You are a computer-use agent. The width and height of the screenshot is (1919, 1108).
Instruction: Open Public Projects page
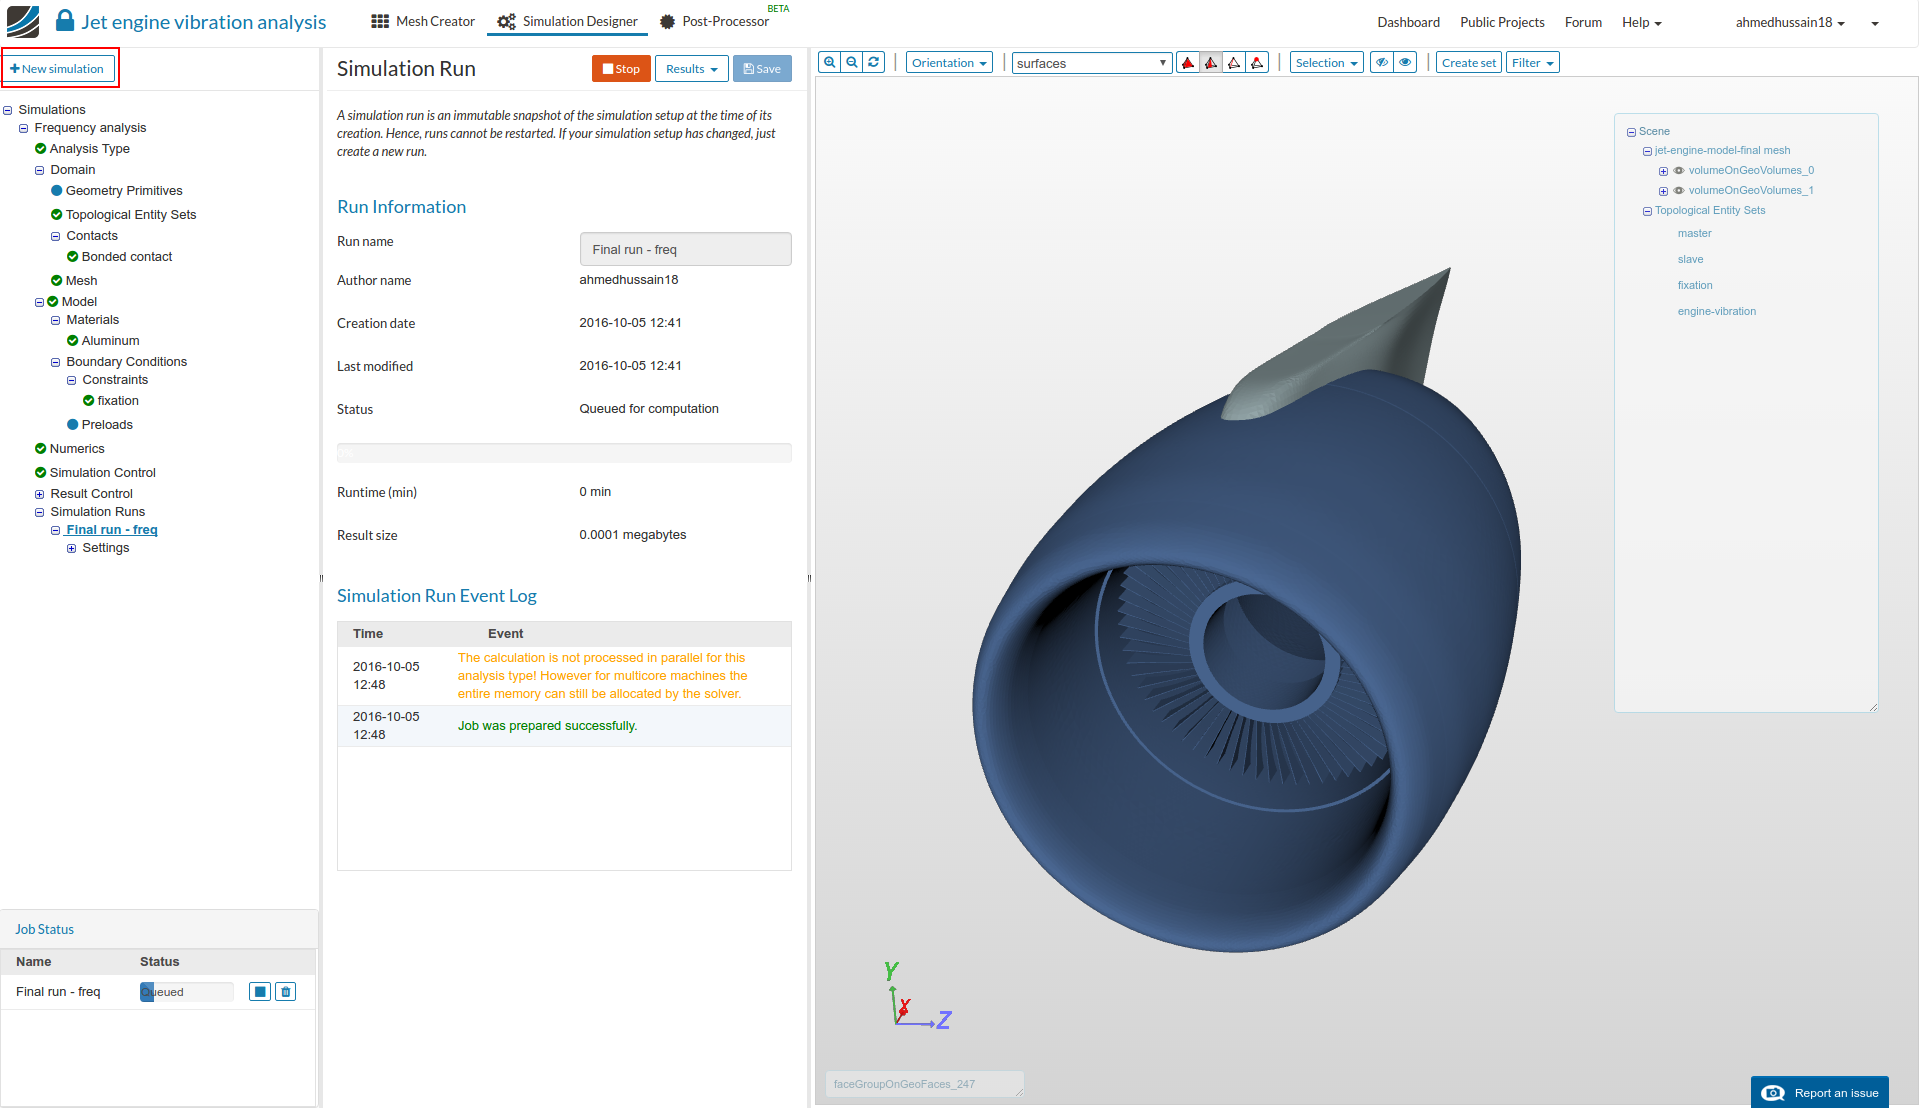1502,22
